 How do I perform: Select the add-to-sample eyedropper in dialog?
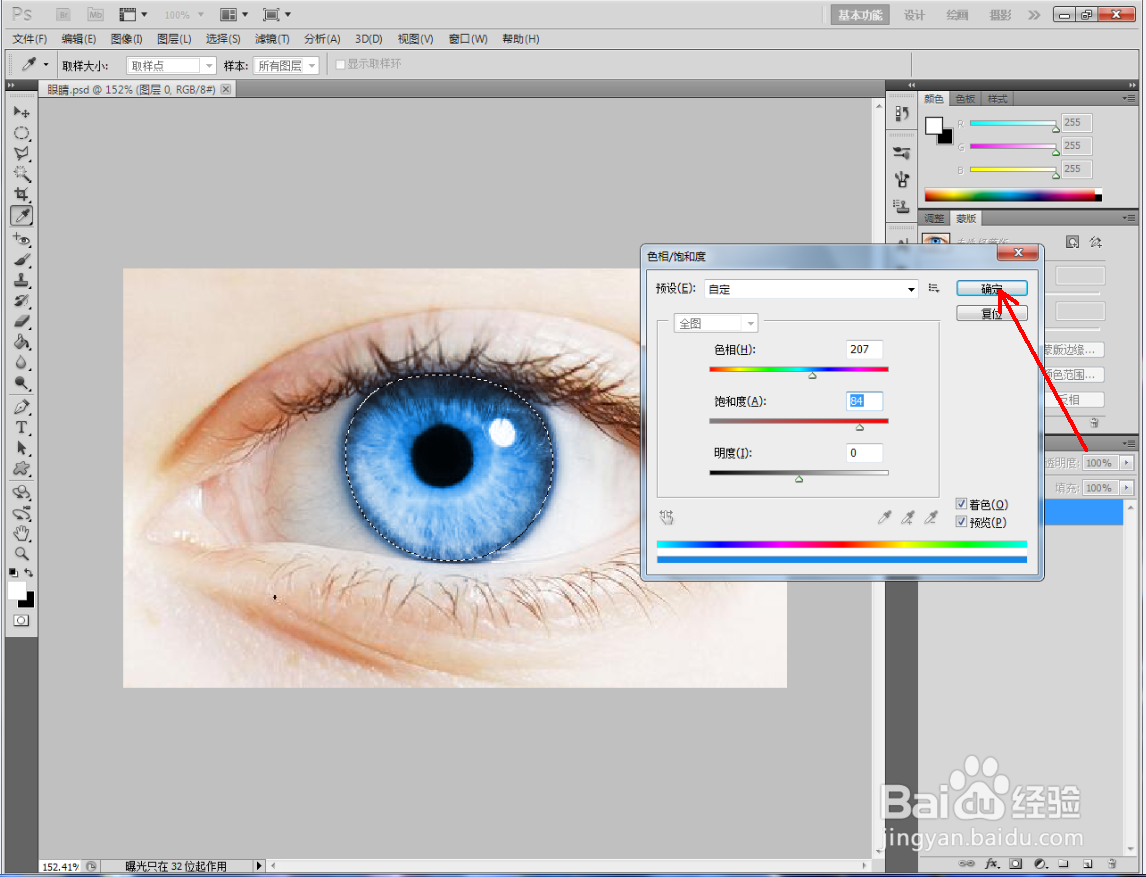tap(907, 518)
